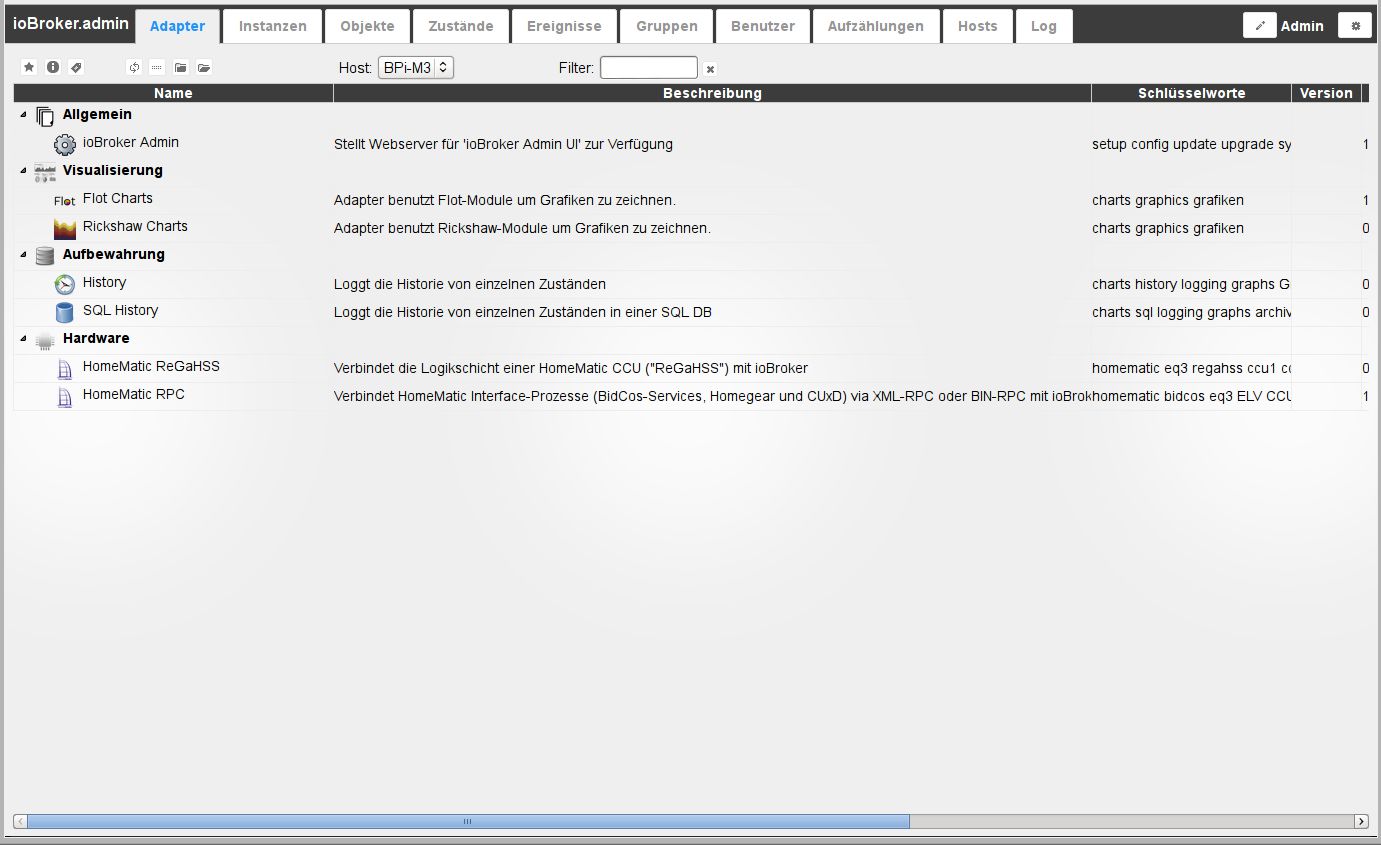Open the Zustände tab
The width and height of the screenshot is (1381, 845).
(x=461, y=26)
